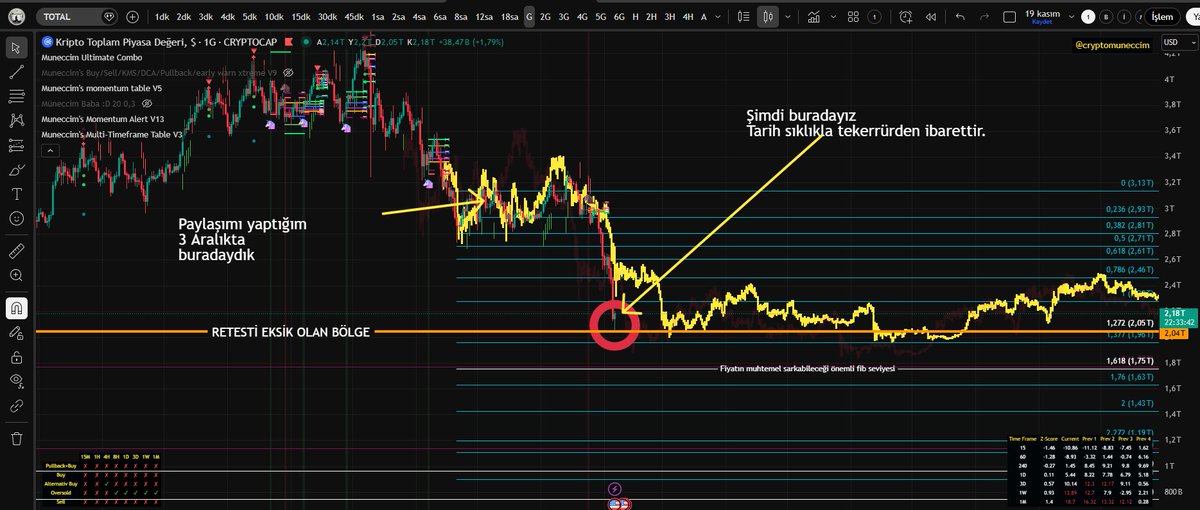Switch to the 4sa timeframe
This screenshot has height=510, width=1200.
coord(419,17)
